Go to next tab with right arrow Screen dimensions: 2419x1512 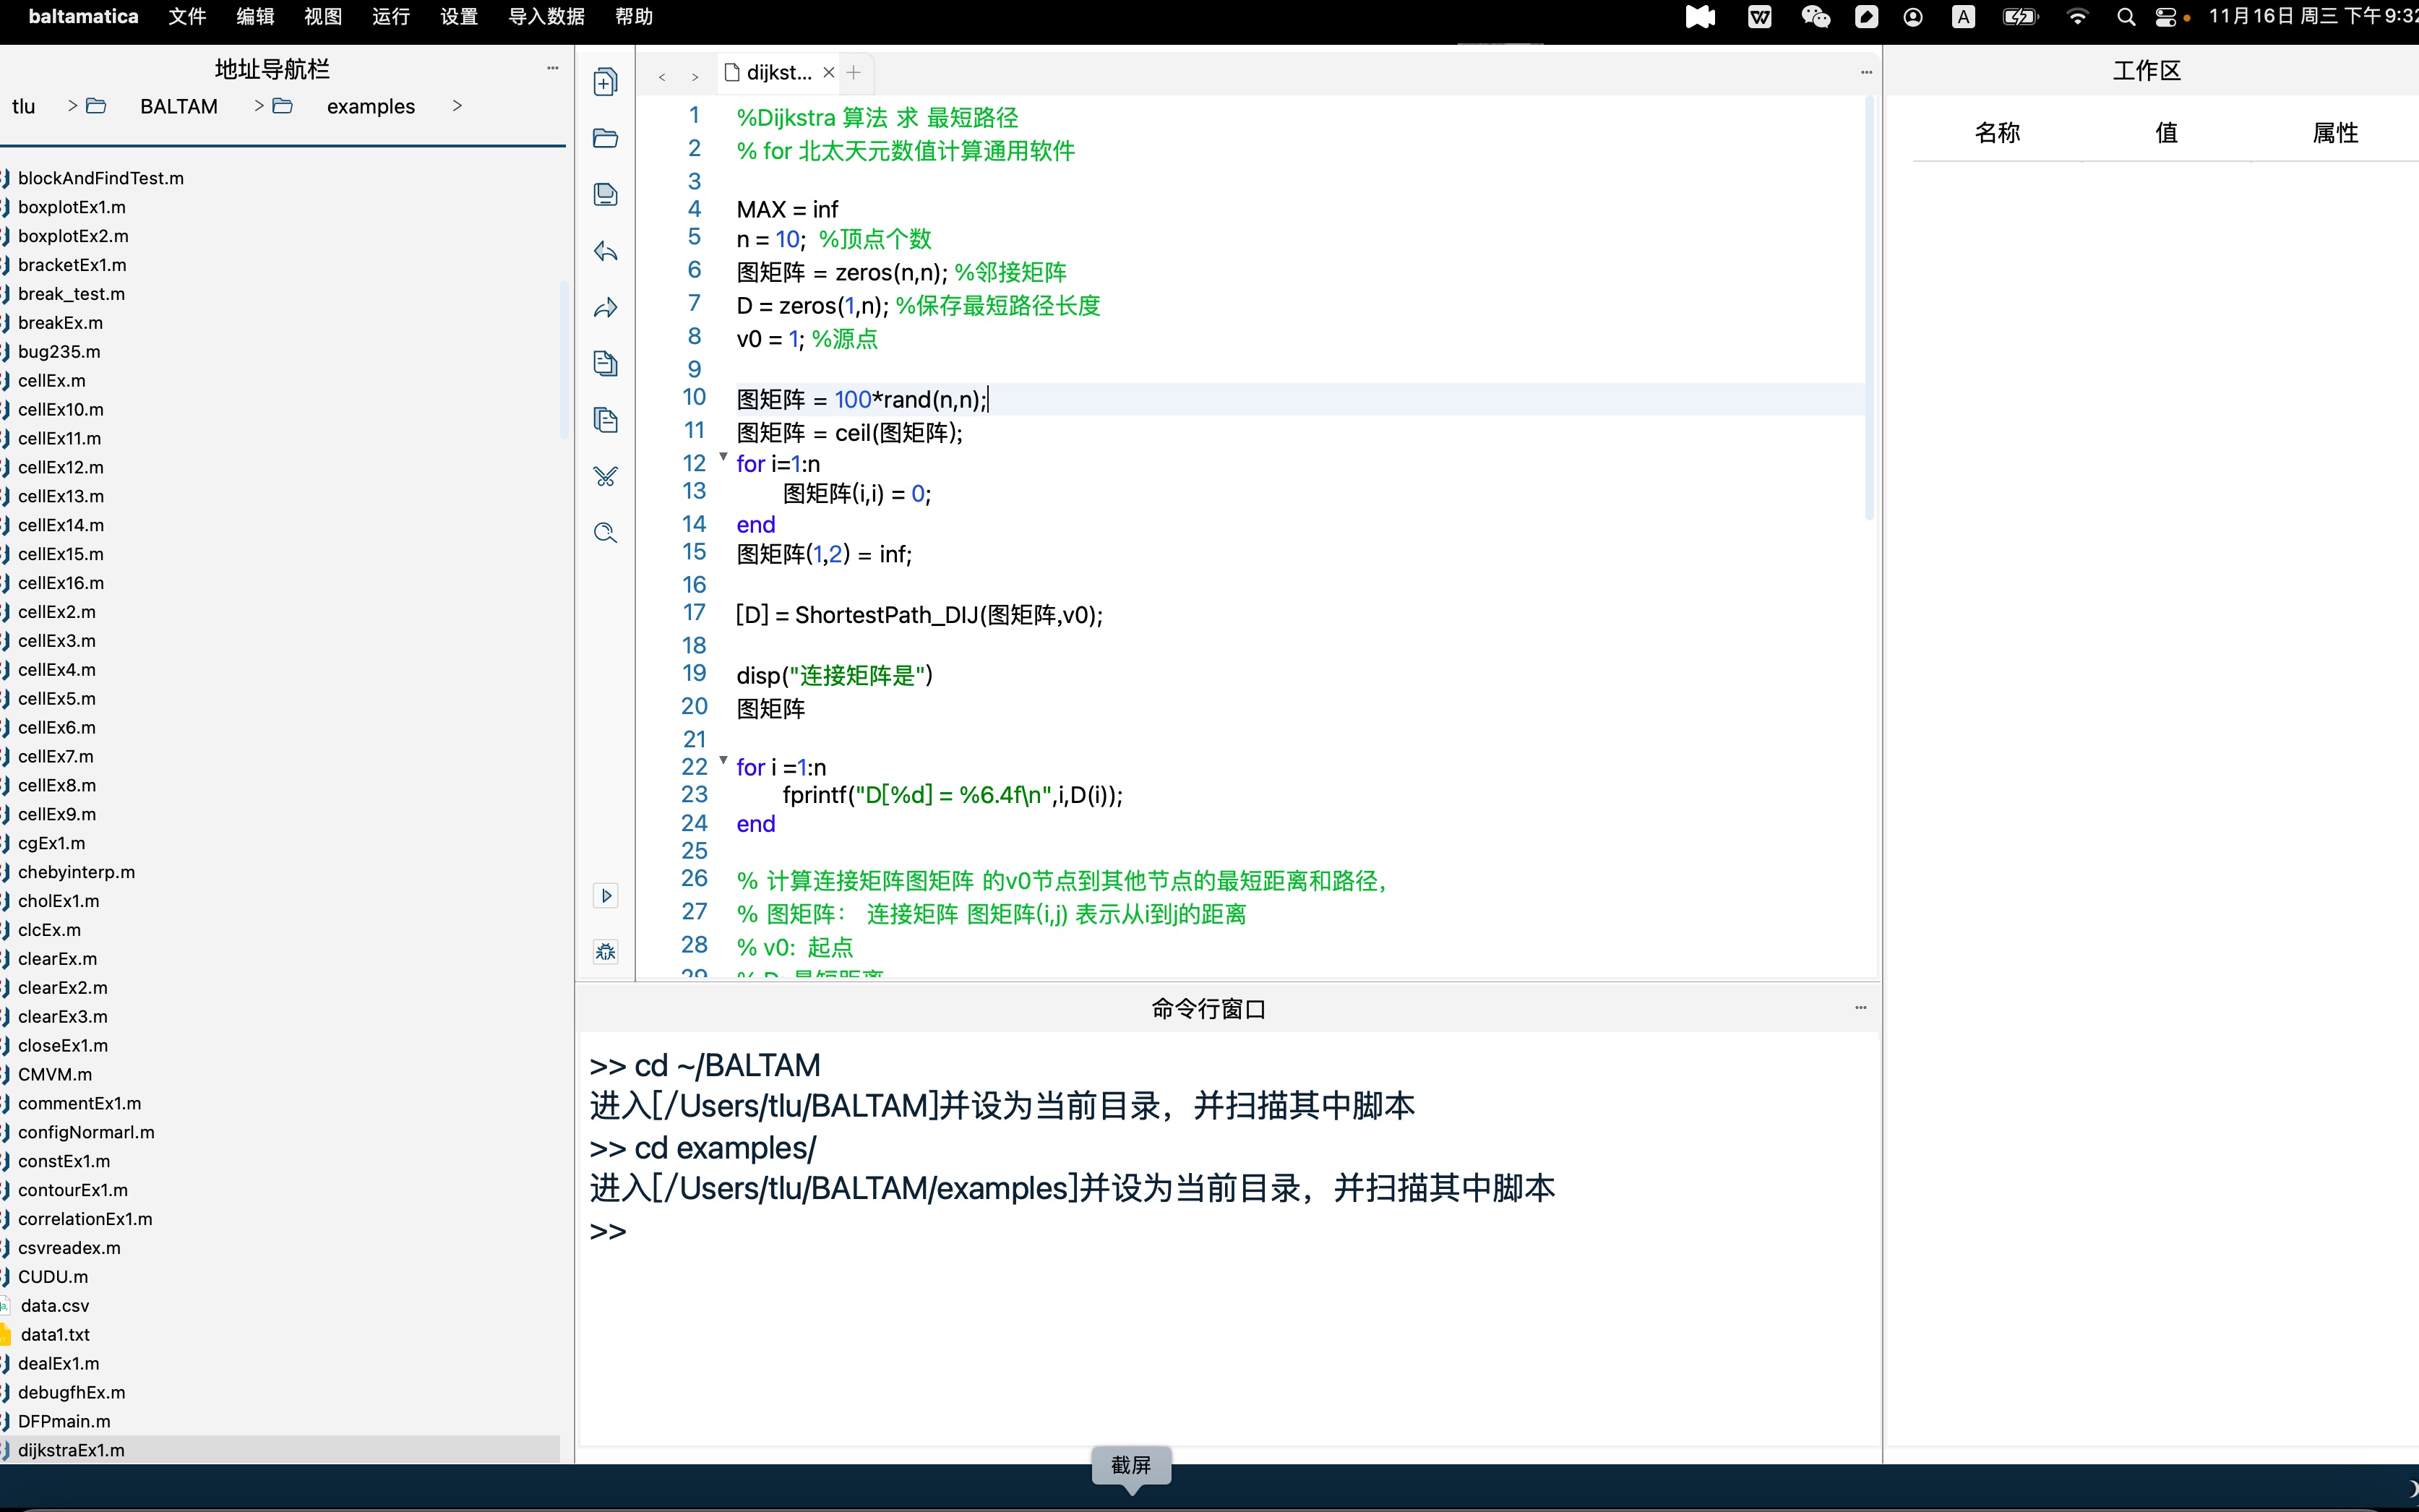click(695, 77)
